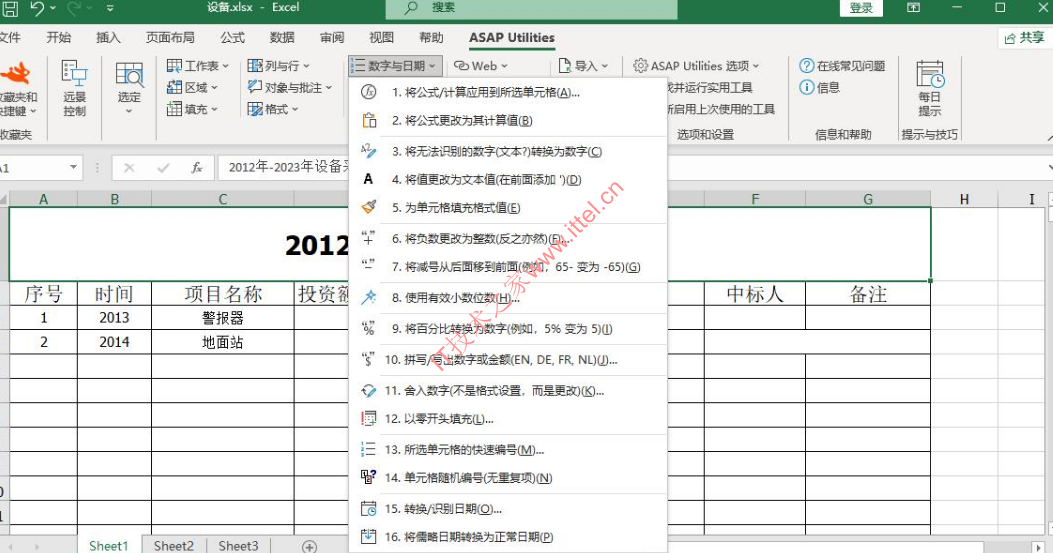Select cell with year 2013
This screenshot has width=1053, height=553.
click(114, 318)
